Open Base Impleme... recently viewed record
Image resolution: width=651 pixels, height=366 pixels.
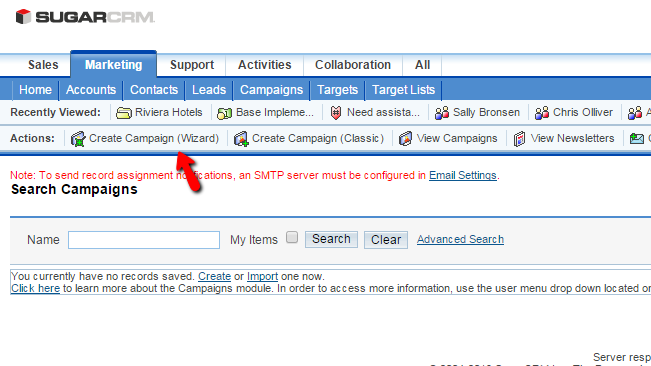click(275, 112)
